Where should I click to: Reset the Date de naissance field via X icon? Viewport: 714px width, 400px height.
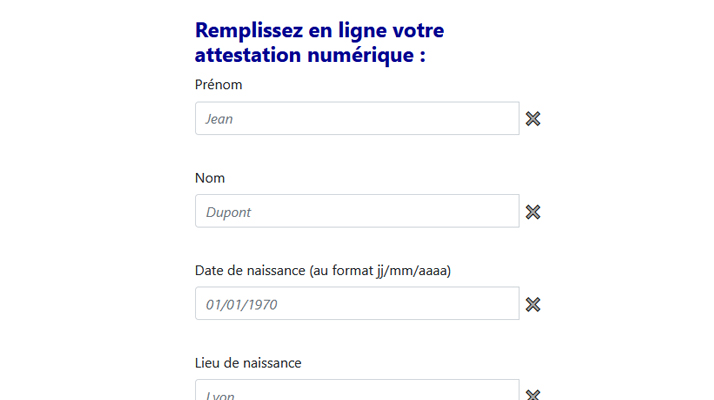click(x=533, y=304)
